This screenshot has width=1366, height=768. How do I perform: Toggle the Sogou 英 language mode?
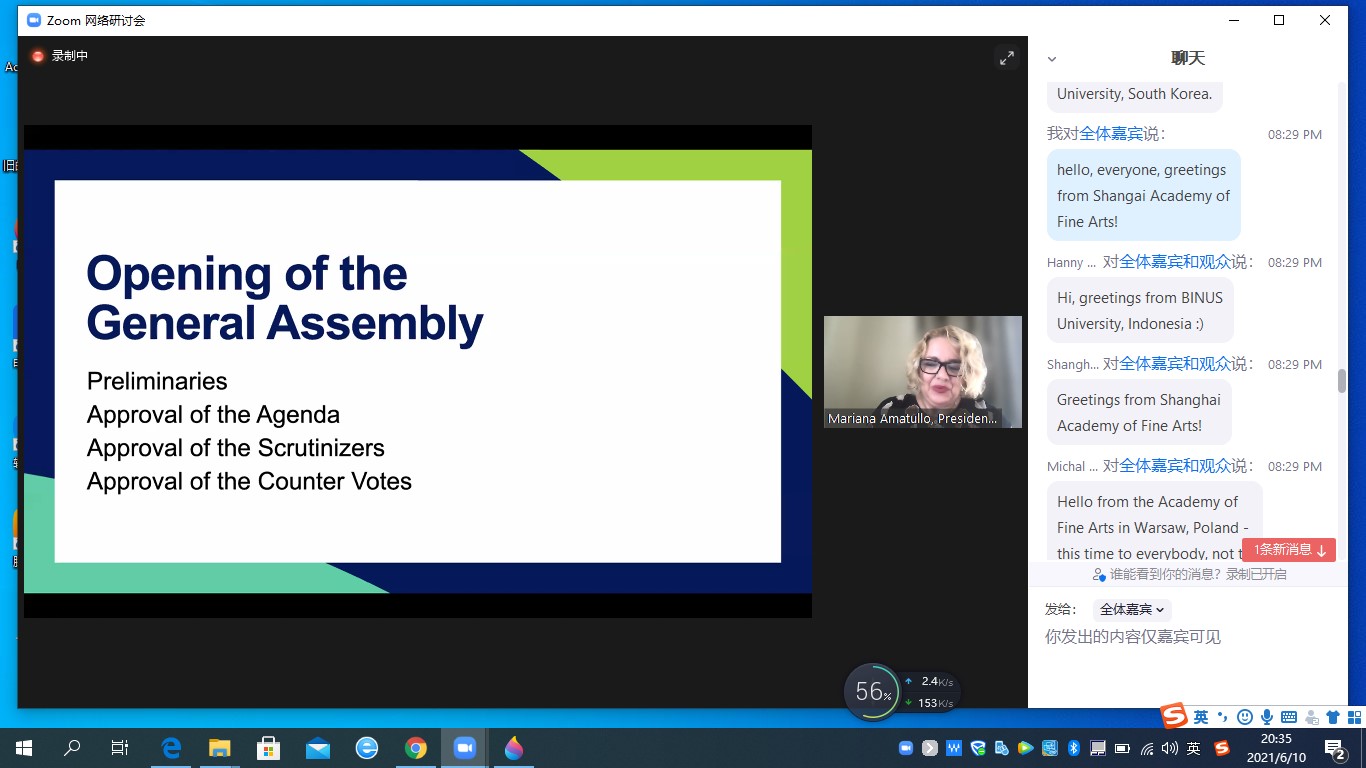click(x=1201, y=717)
